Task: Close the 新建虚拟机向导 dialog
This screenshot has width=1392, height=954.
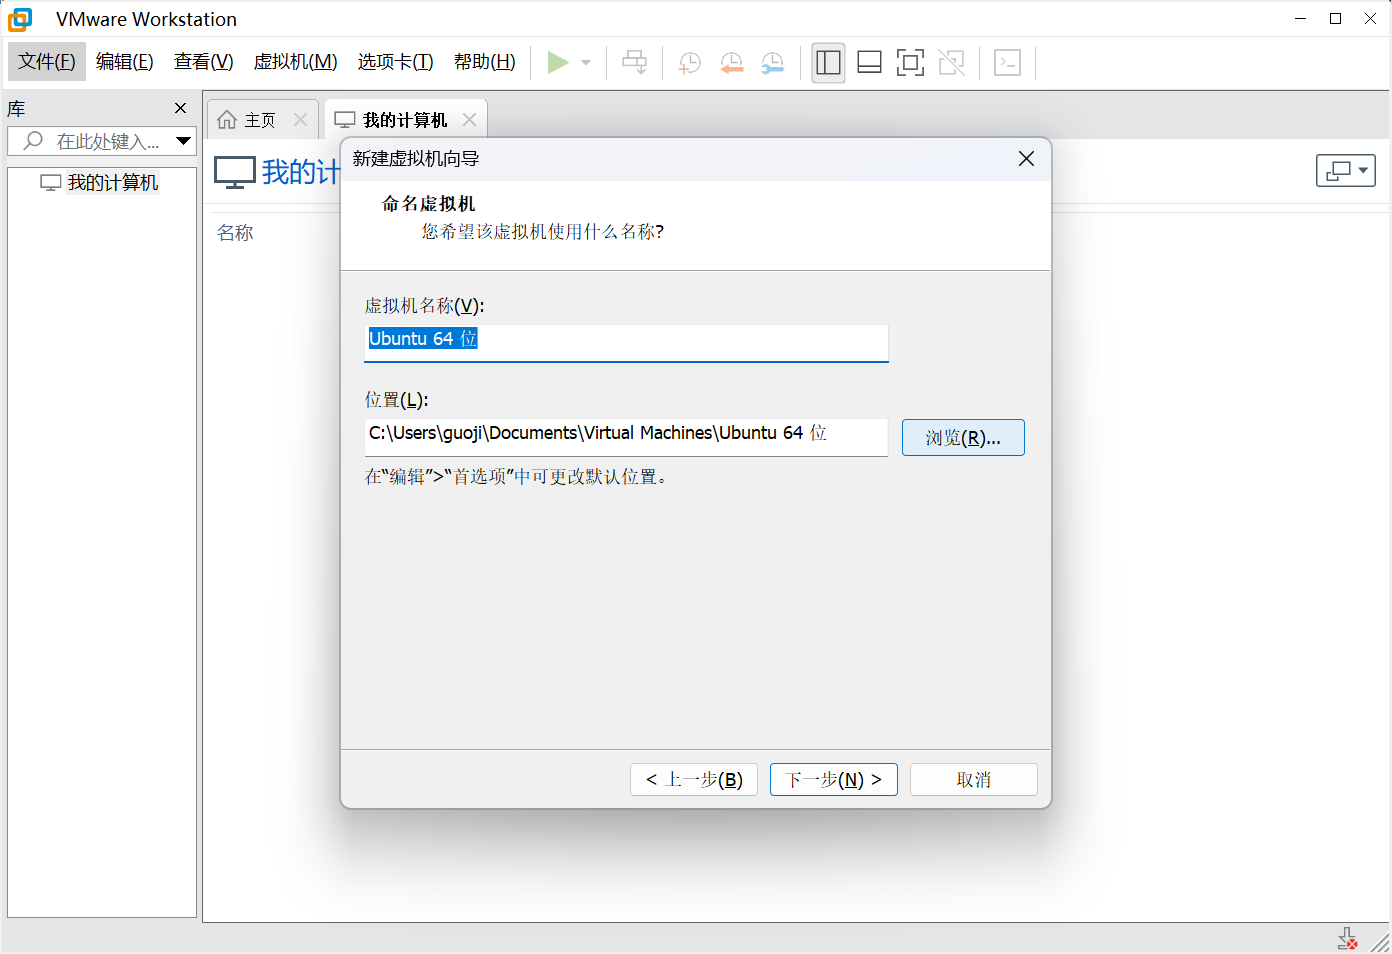Action: click(1026, 159)
